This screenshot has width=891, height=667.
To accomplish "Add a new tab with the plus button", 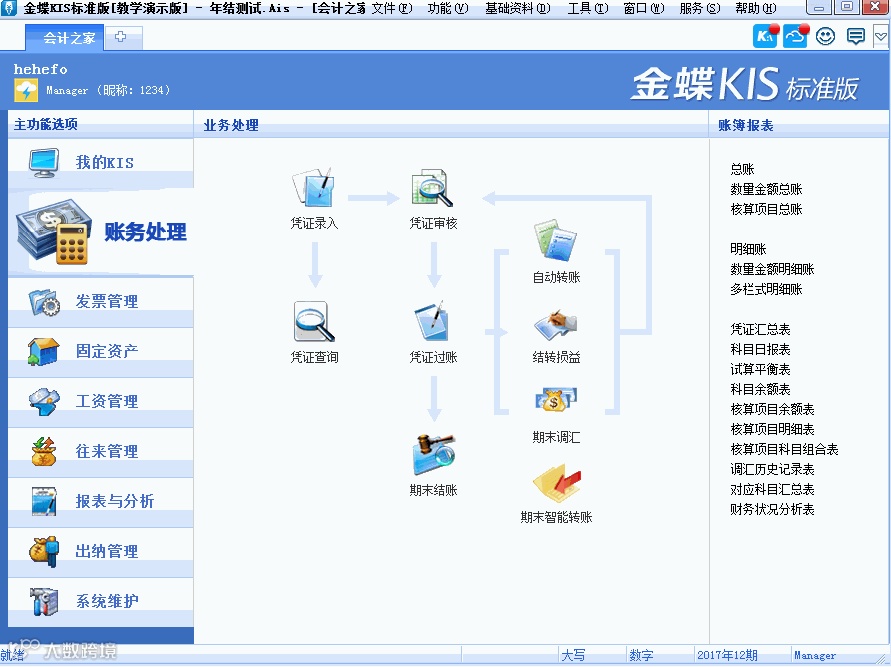I will click(121, 37).
